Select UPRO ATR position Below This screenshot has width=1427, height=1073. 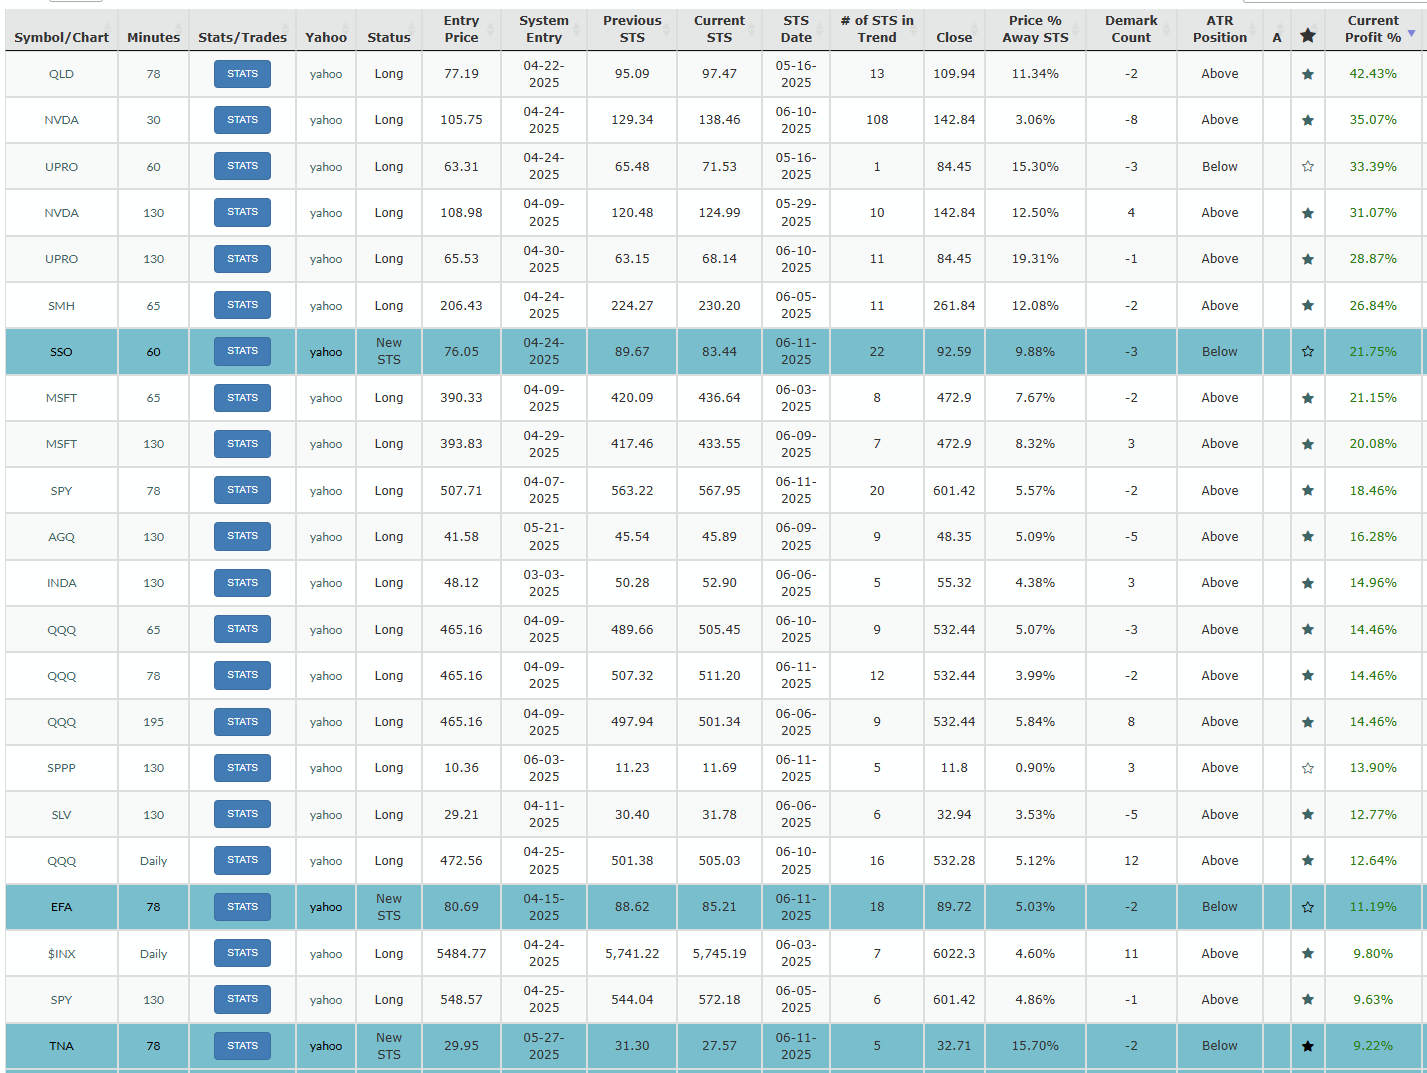(1220, 167)
